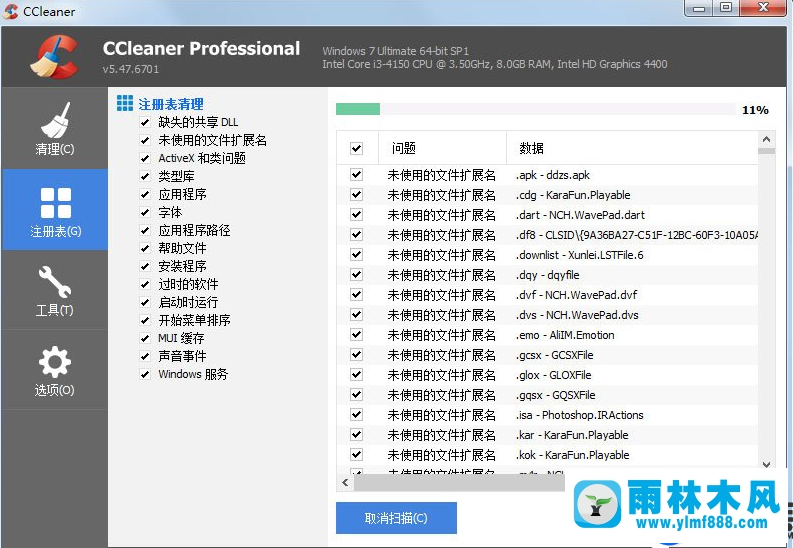Uncheck Windows 服务 option
793x548 pixels.
(x=145, y=374)
